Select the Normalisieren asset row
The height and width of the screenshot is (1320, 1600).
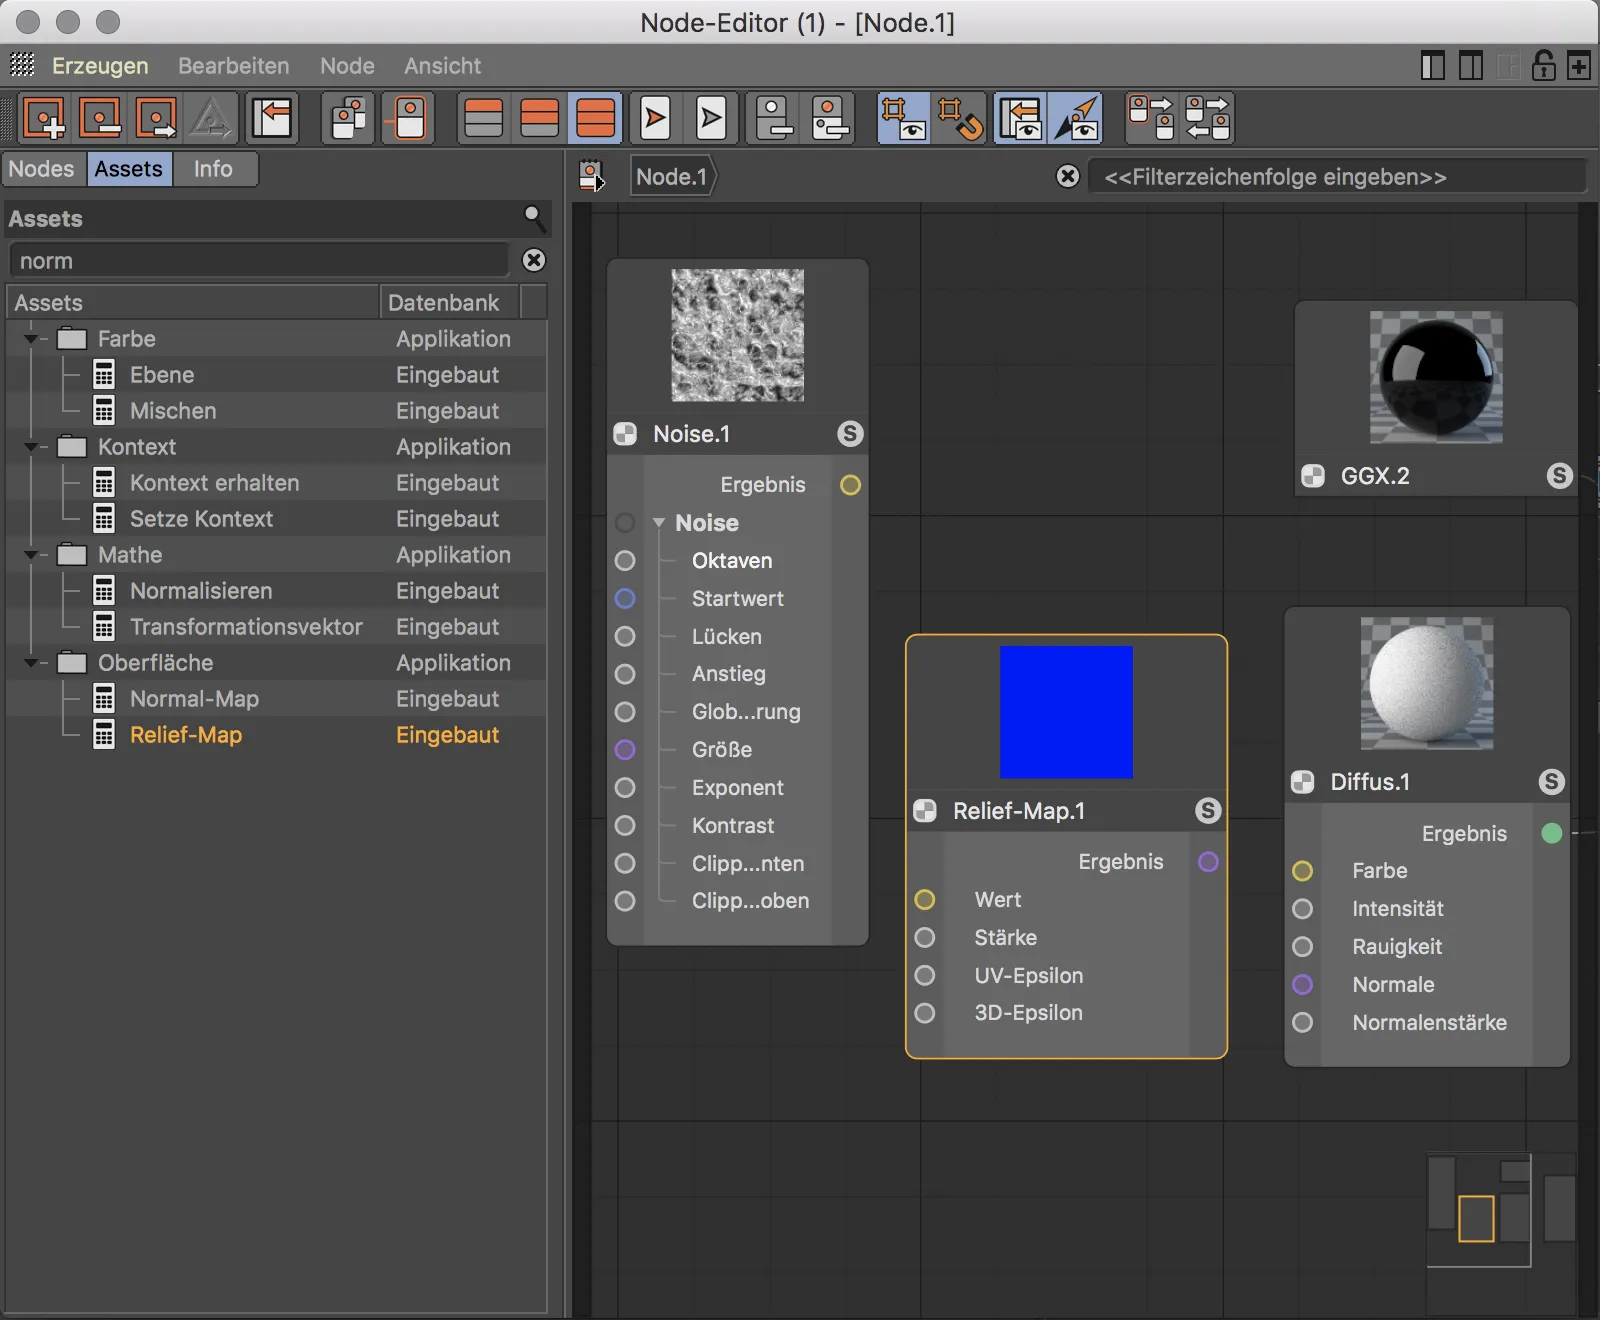point(277,591)
